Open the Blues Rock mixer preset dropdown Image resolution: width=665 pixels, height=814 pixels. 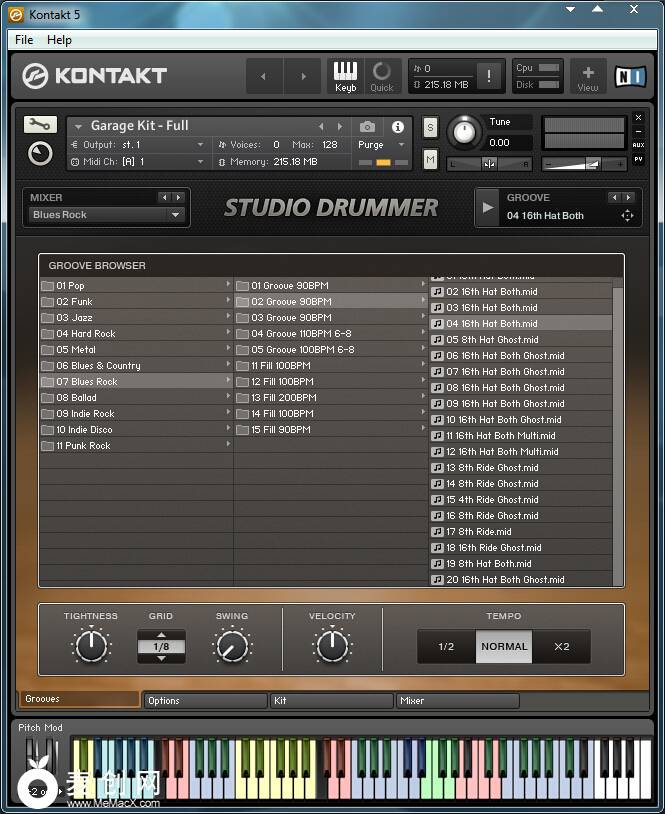pyautogui.click(x=176, y=215)
